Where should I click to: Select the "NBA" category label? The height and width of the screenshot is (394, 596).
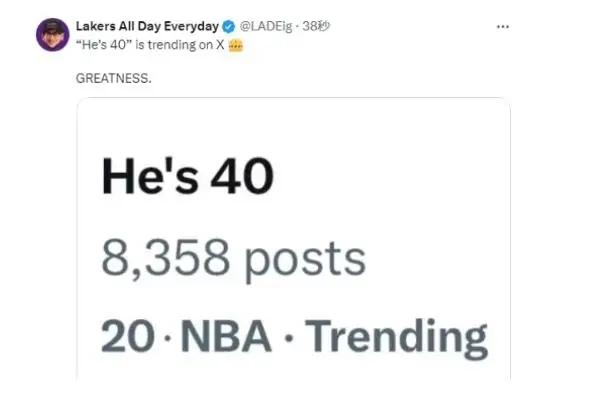click(x=226, y=336)
